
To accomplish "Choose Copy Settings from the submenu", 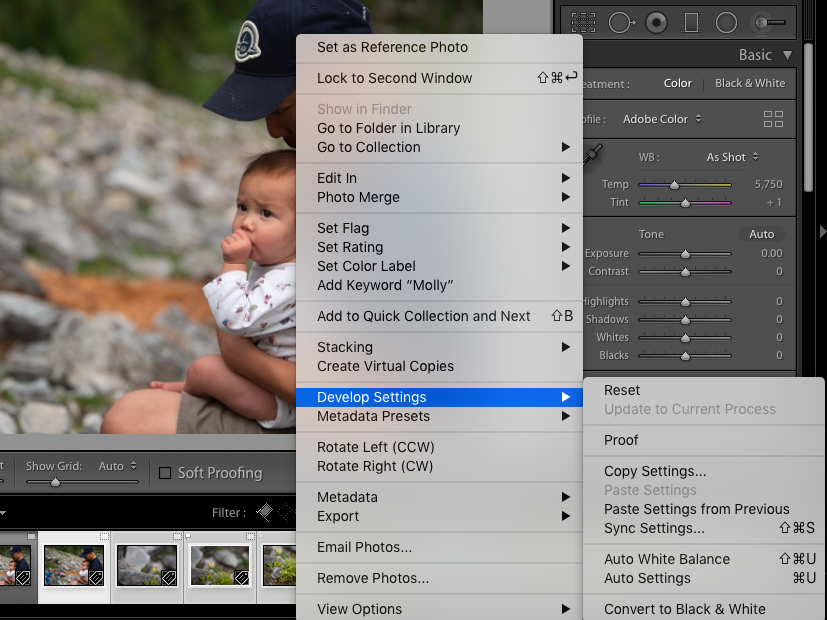I will tap(655, 471).
